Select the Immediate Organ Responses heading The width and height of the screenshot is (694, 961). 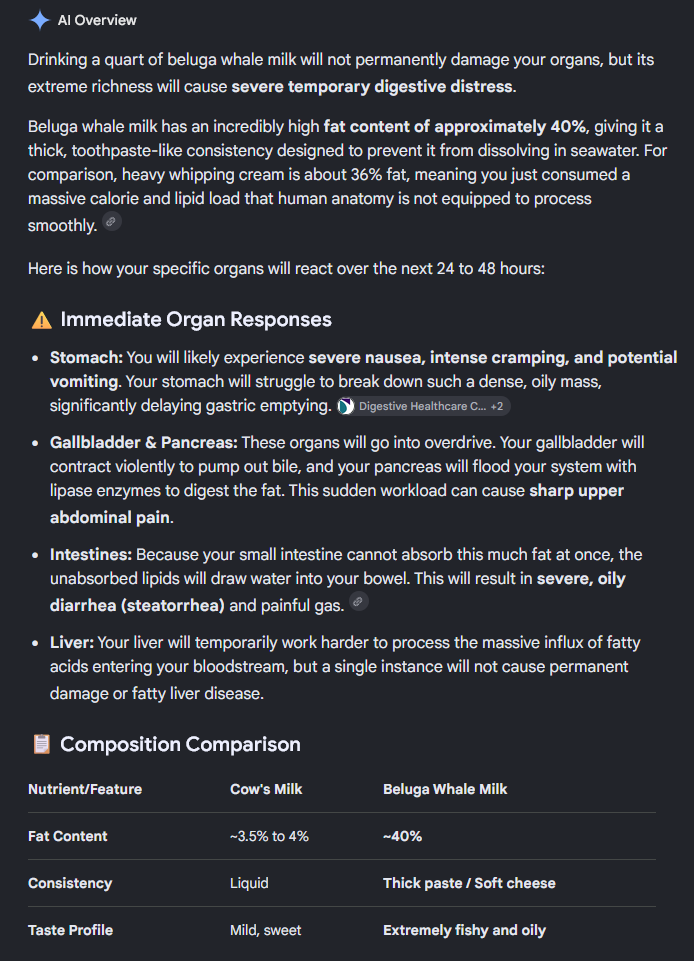pyautogui.click(x=196, y=319)
